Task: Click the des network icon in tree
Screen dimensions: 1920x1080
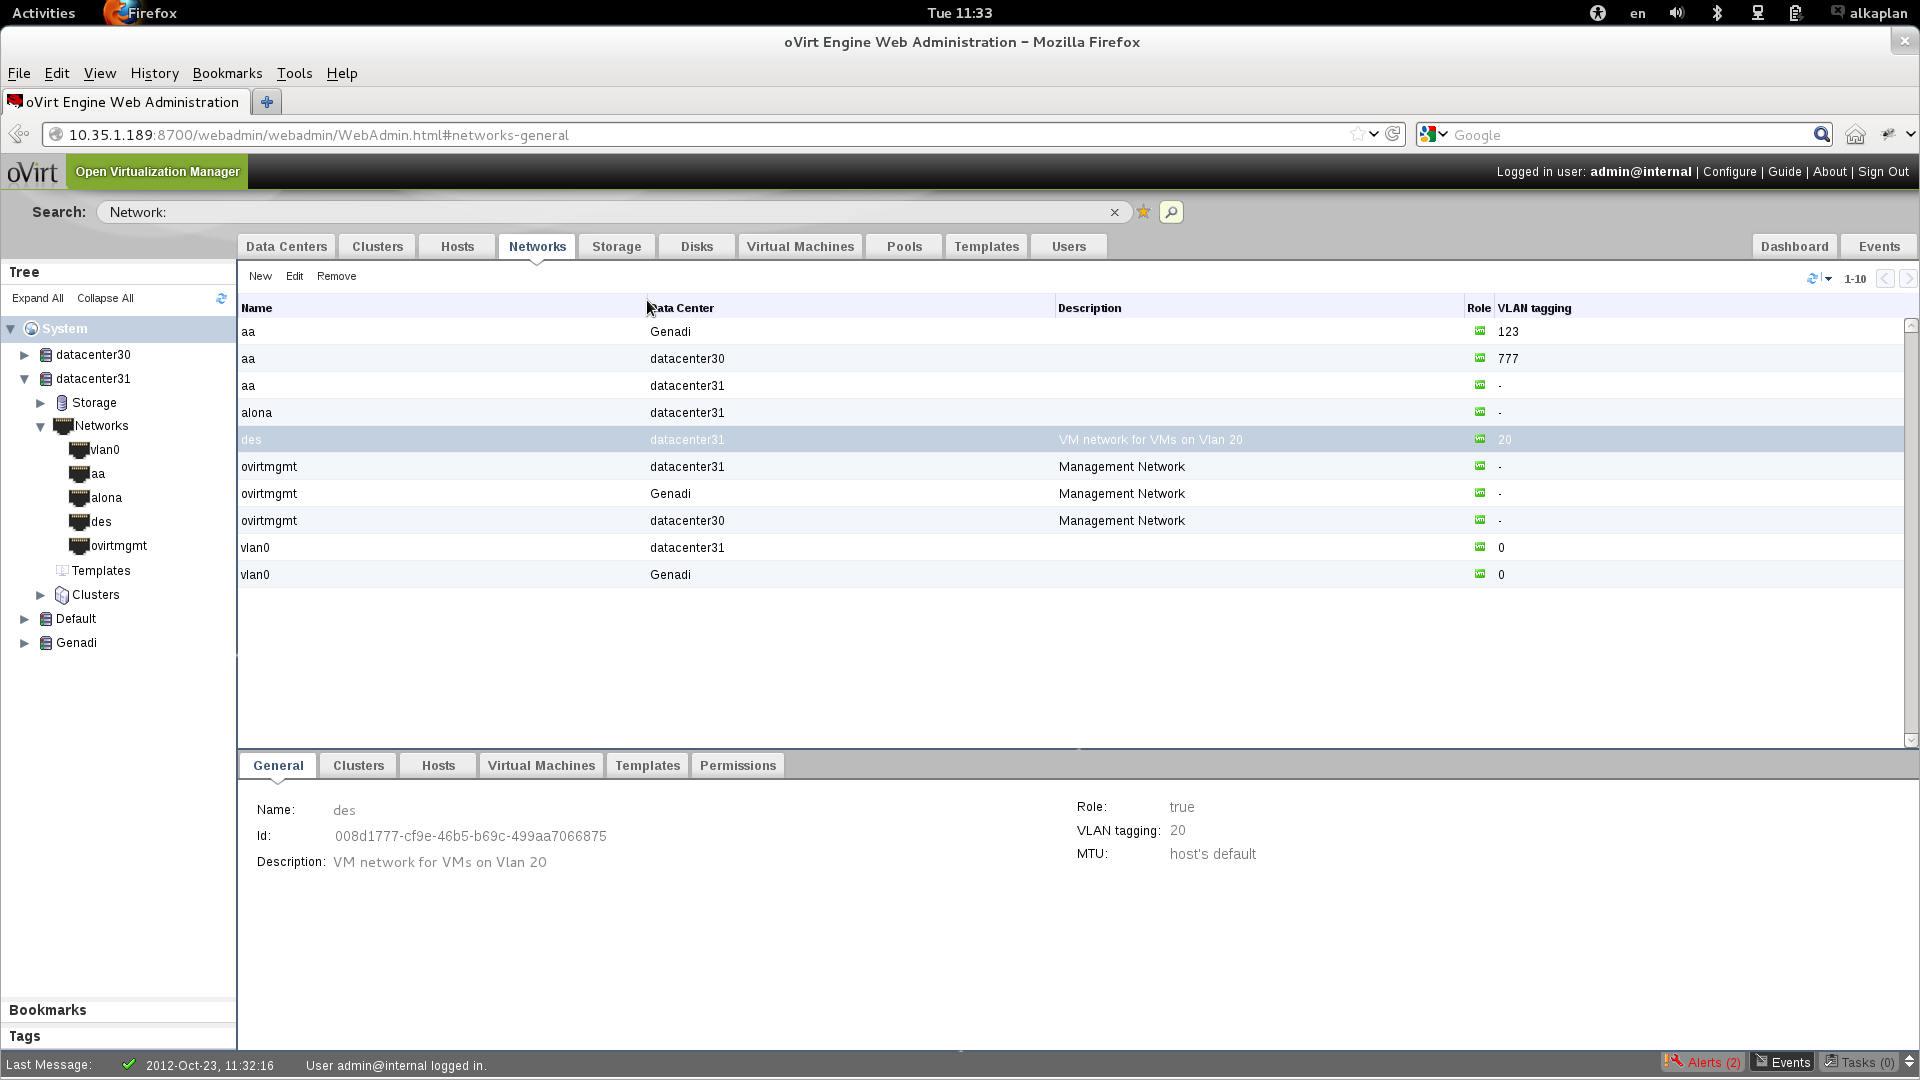Action: [79, 522]
